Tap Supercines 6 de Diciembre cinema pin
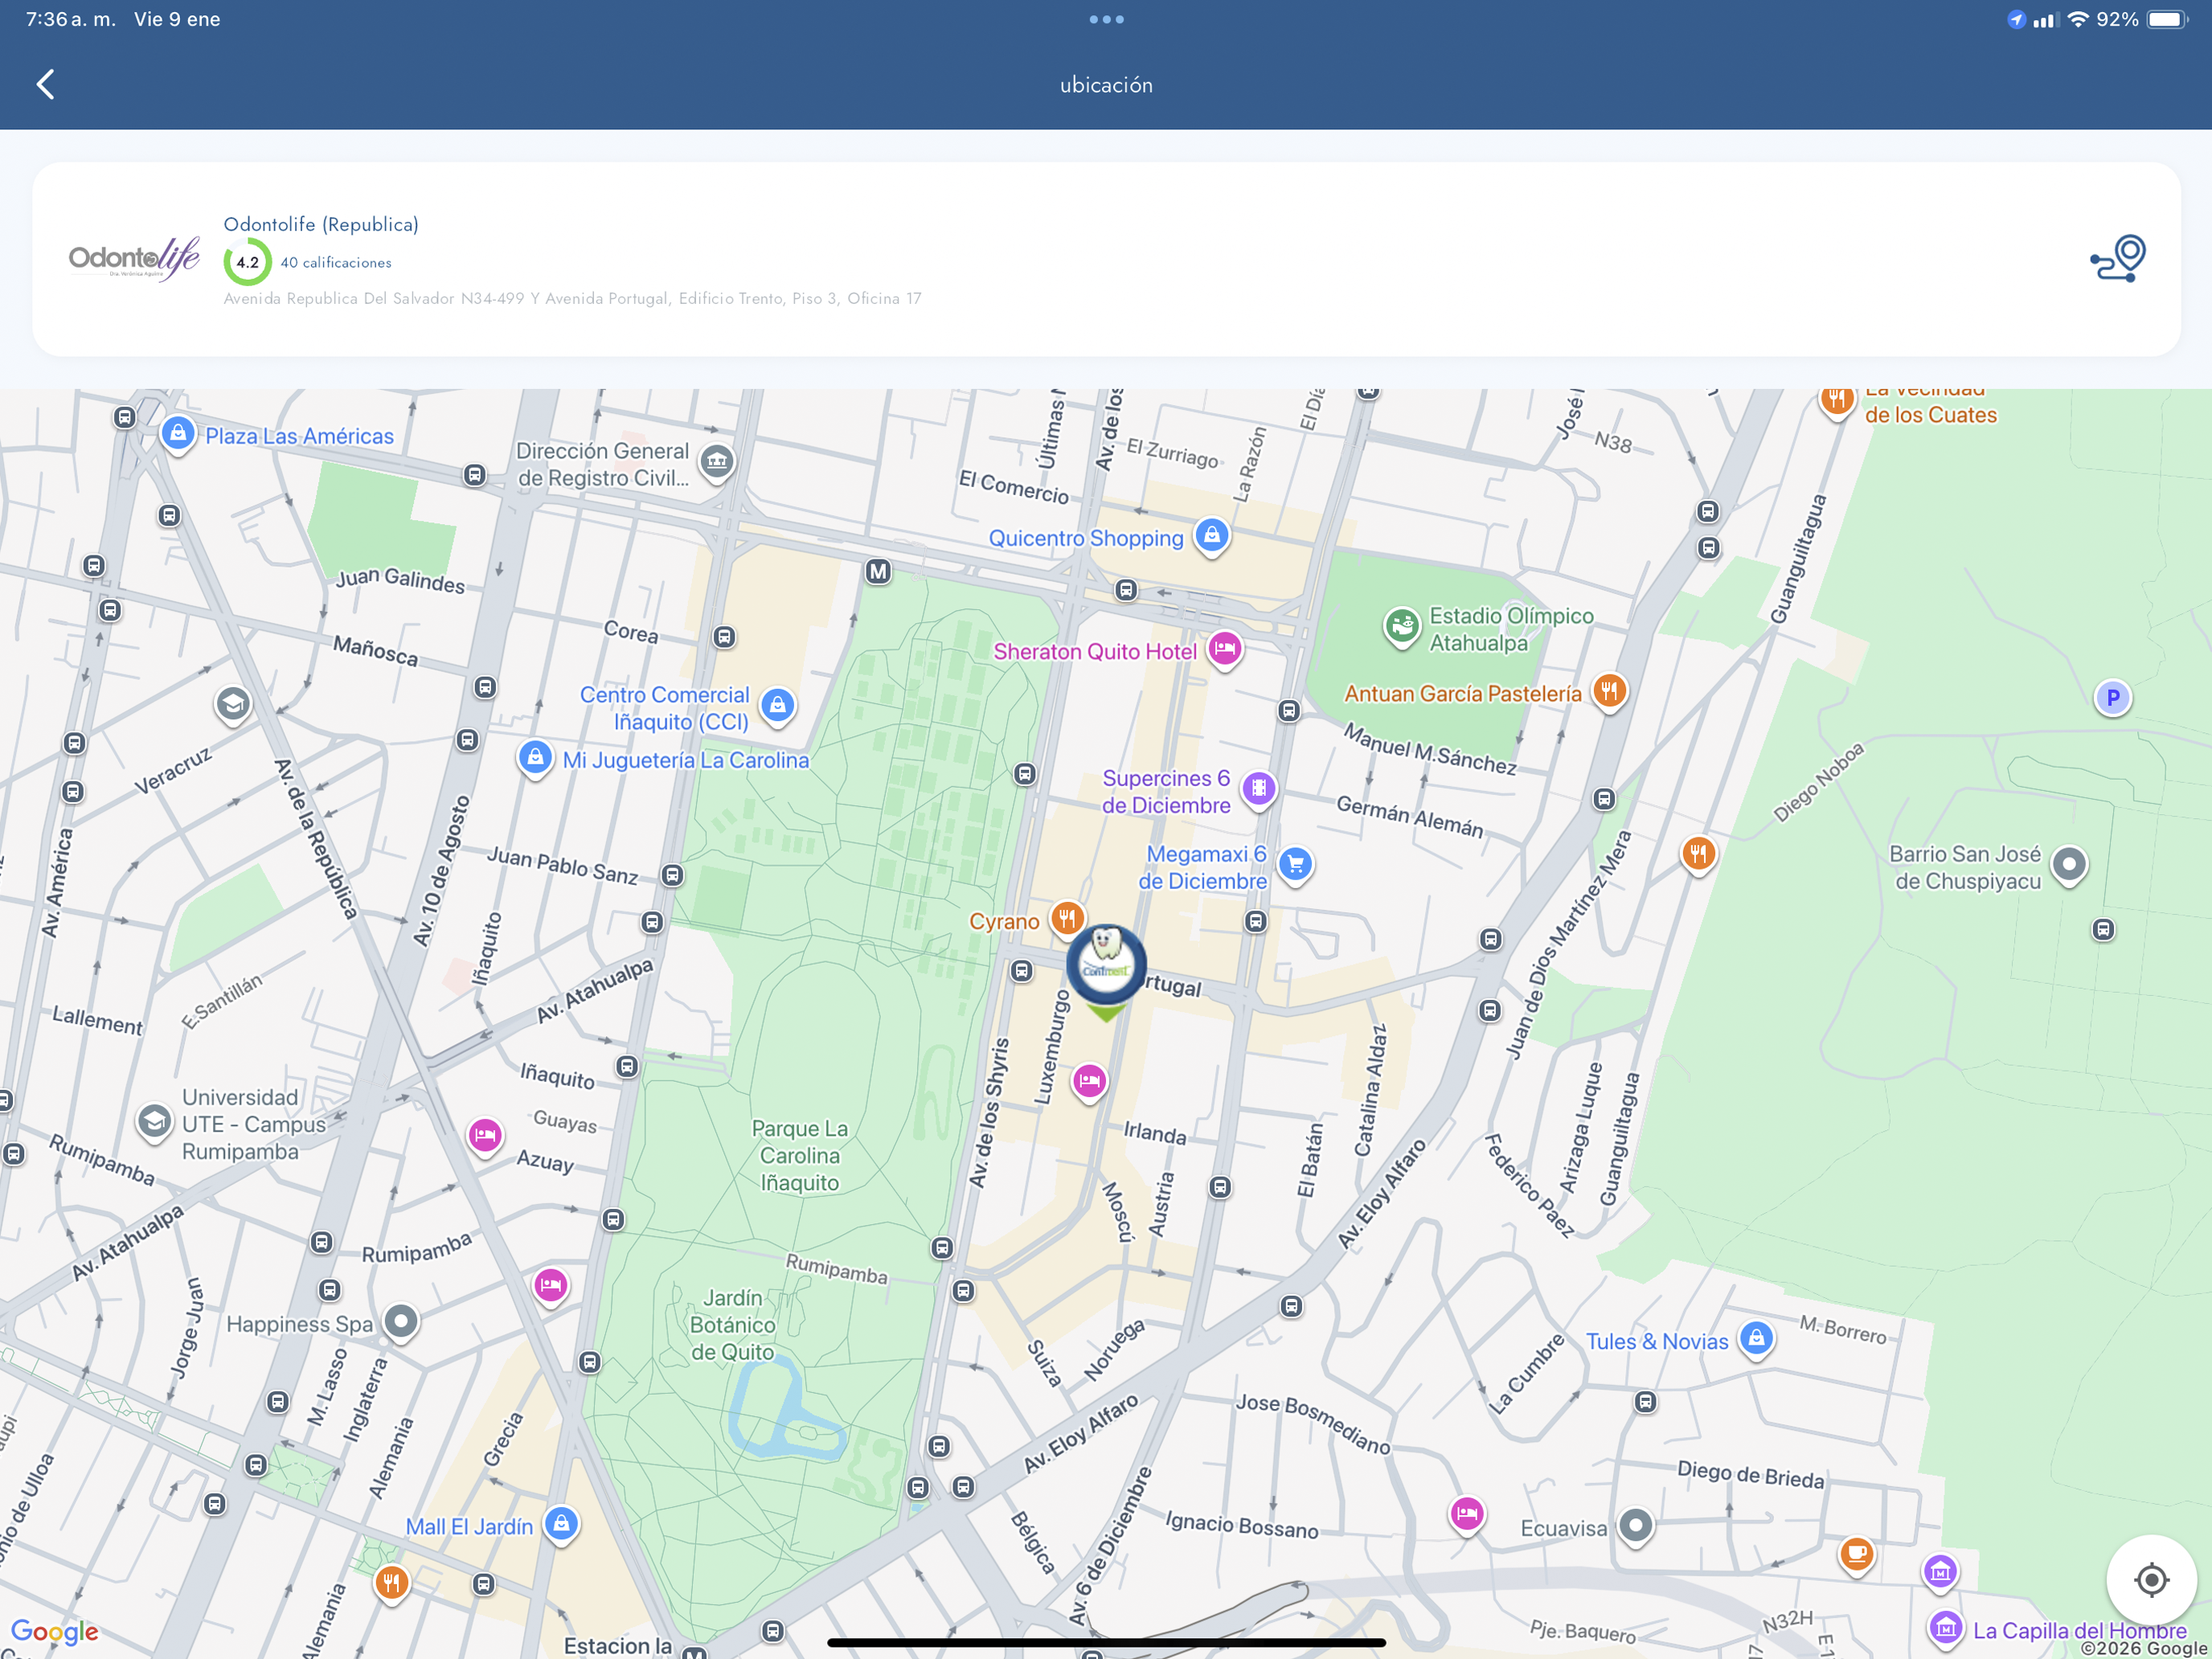 (1259, 789)
